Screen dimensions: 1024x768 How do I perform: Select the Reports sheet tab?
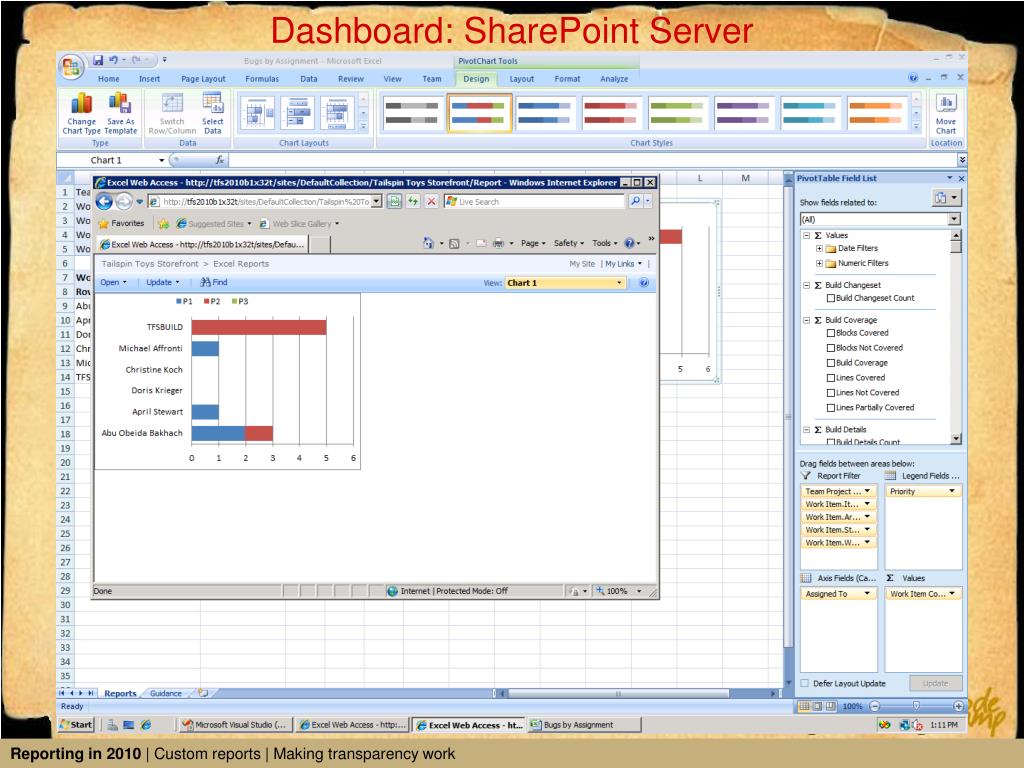coord(120,693)
